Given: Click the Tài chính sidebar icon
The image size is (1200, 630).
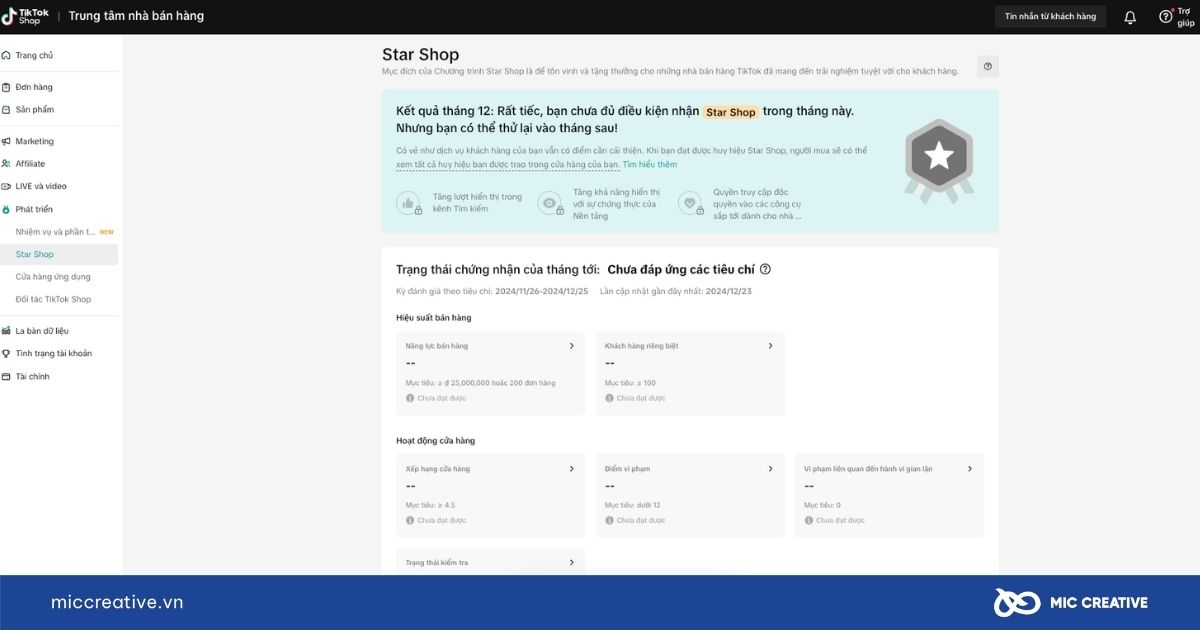Looking at the screenshot, I should (x=6, y=376).
